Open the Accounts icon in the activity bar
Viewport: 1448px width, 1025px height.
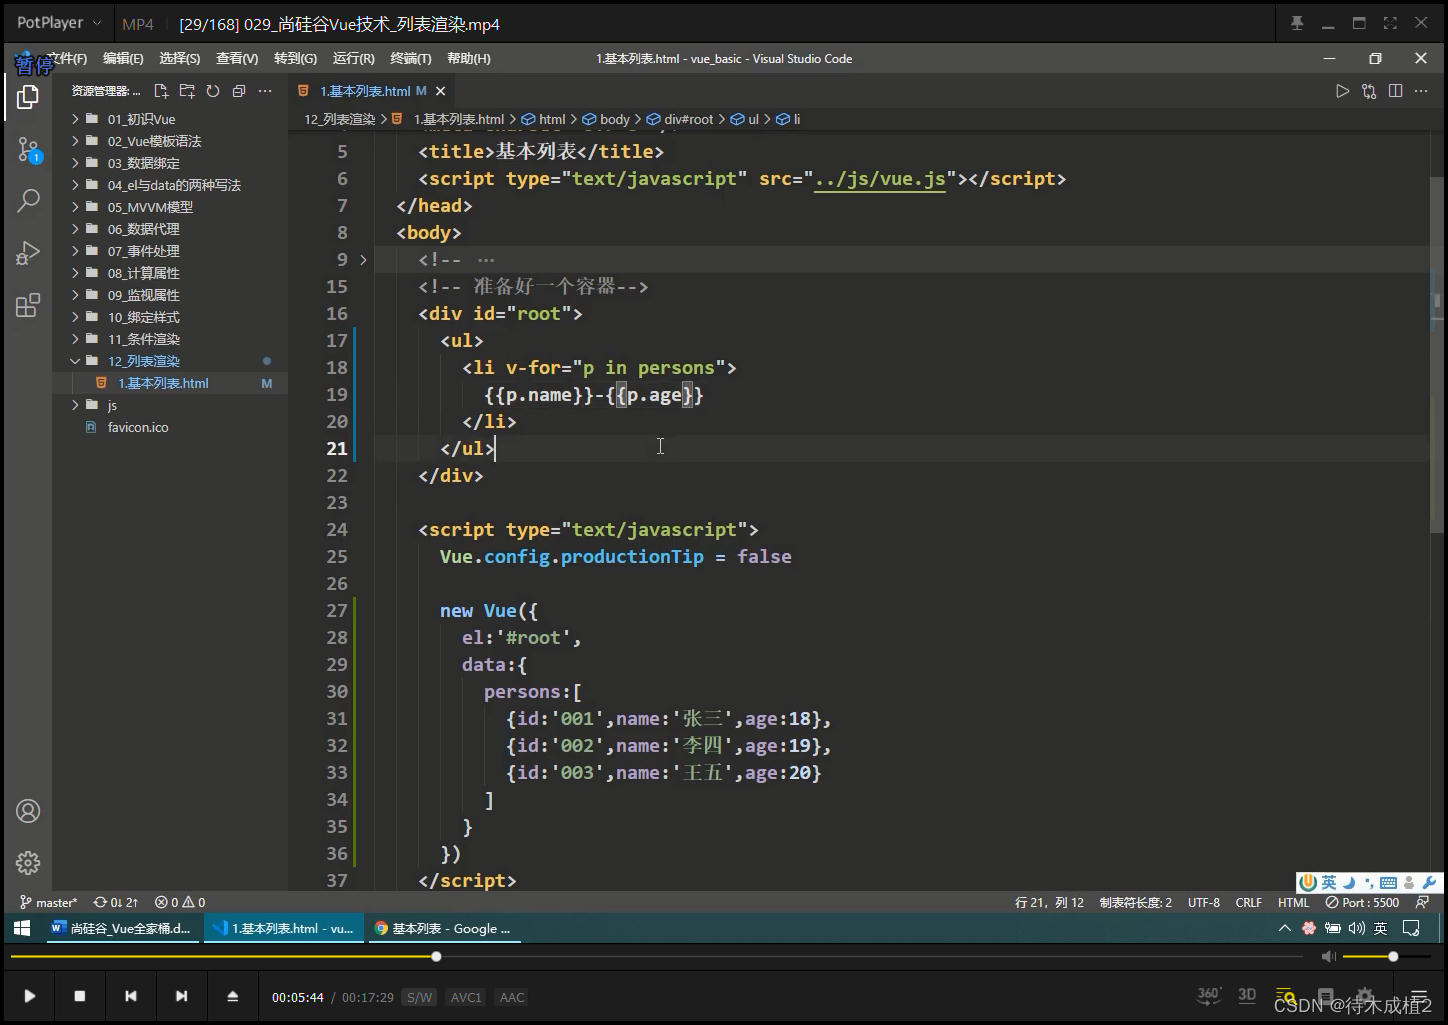coord(28,811)
